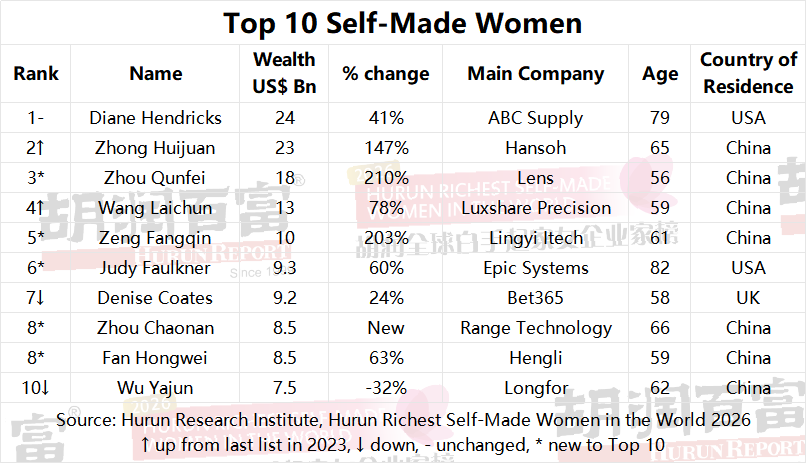Viewport: 806px width, 463px height.
Task: Select the Wealth US$ Bn header
Action: tap(285, 73)
